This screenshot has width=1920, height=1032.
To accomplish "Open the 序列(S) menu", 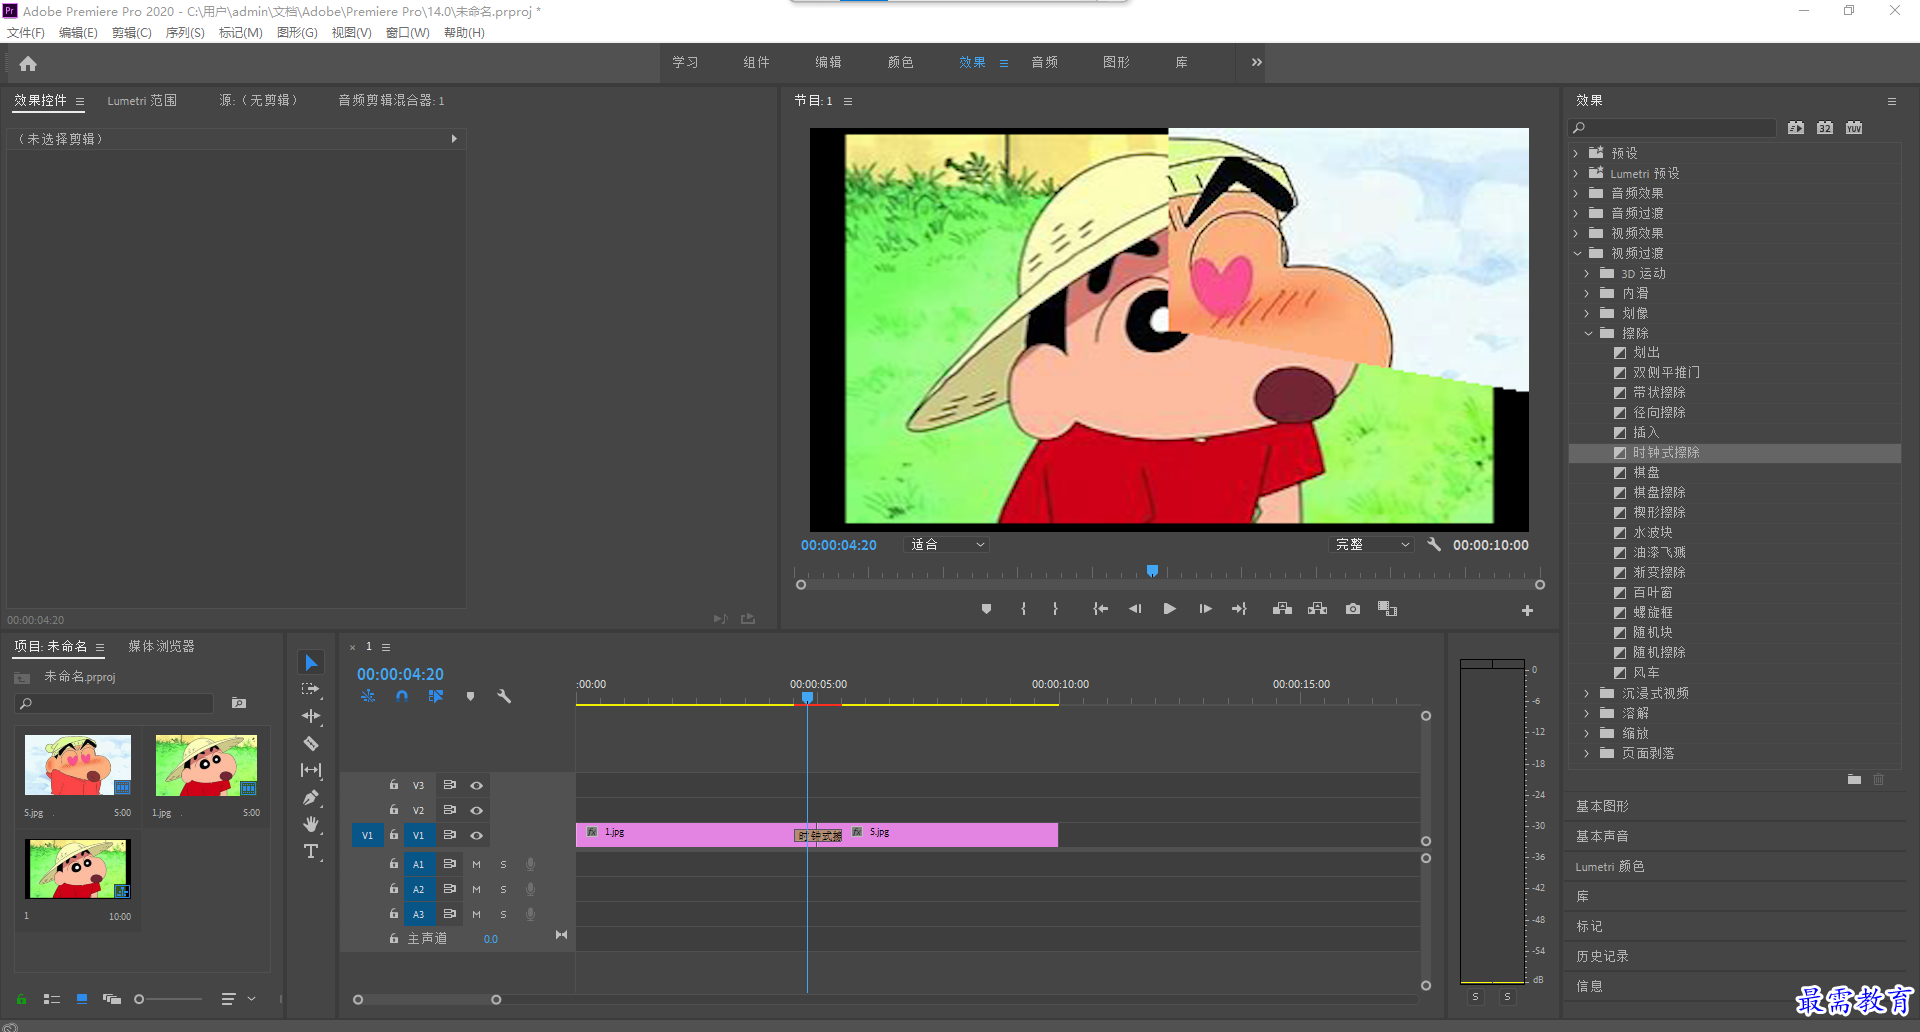I will pos(185,33).
